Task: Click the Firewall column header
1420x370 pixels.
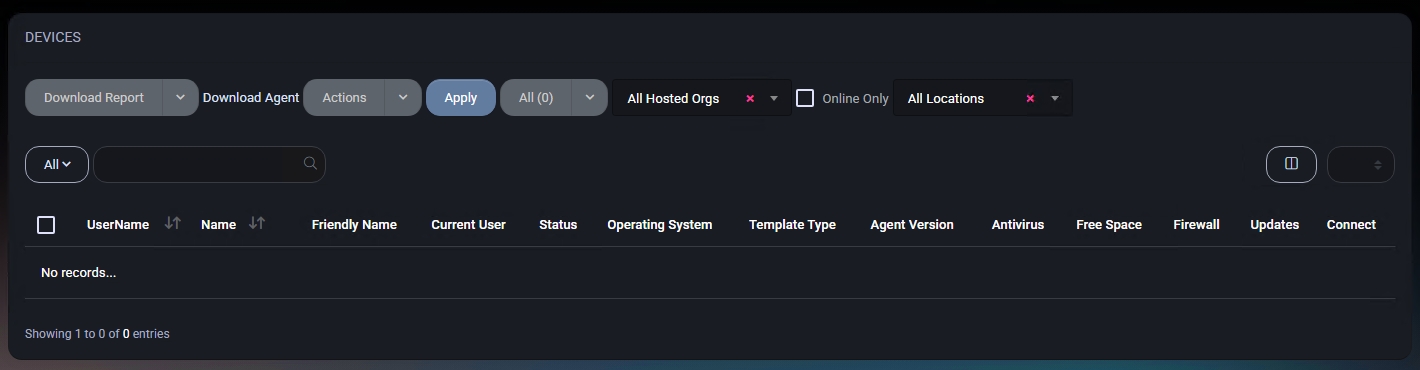Action: point(1196,225)
